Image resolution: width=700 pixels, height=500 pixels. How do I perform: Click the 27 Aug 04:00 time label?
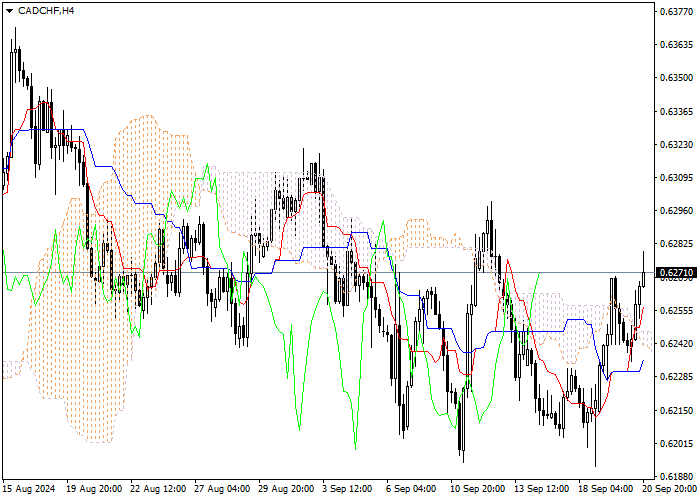(222, 489)
